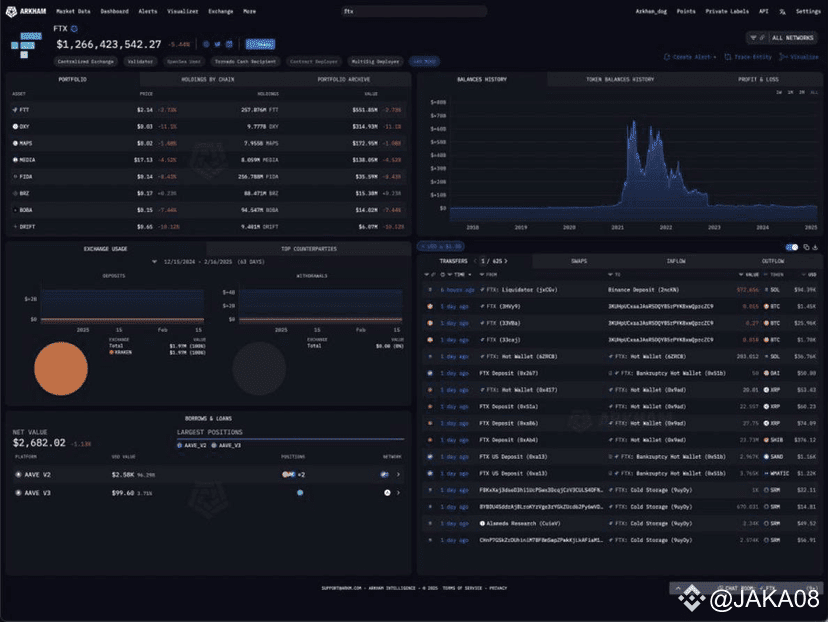Click the DAI token icon in transfers
Screen dimensions: 828x622
pos(766,373)
